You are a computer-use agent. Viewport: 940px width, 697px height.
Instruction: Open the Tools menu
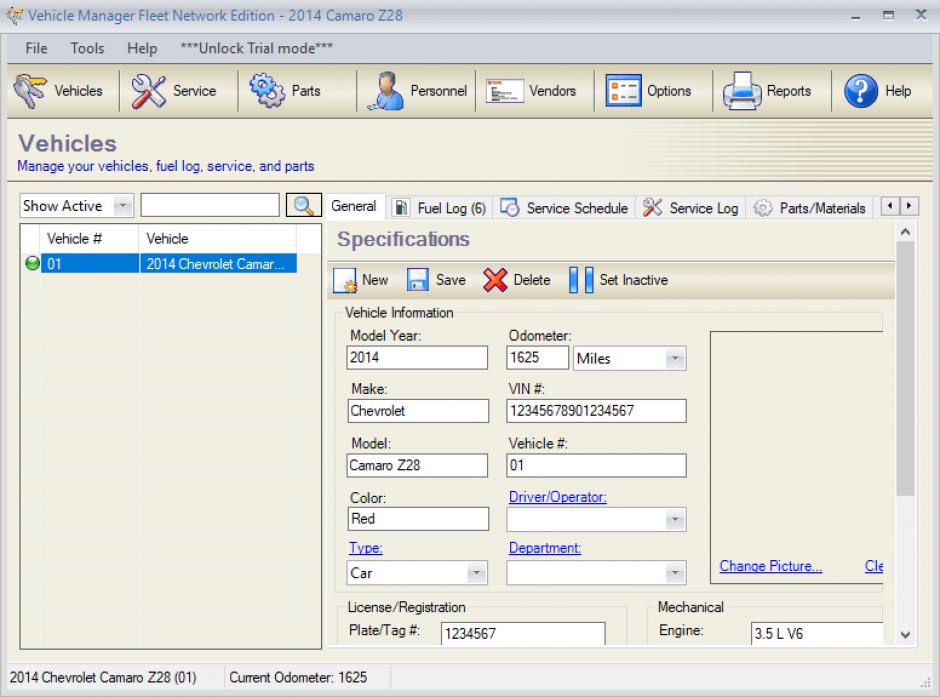88,48
